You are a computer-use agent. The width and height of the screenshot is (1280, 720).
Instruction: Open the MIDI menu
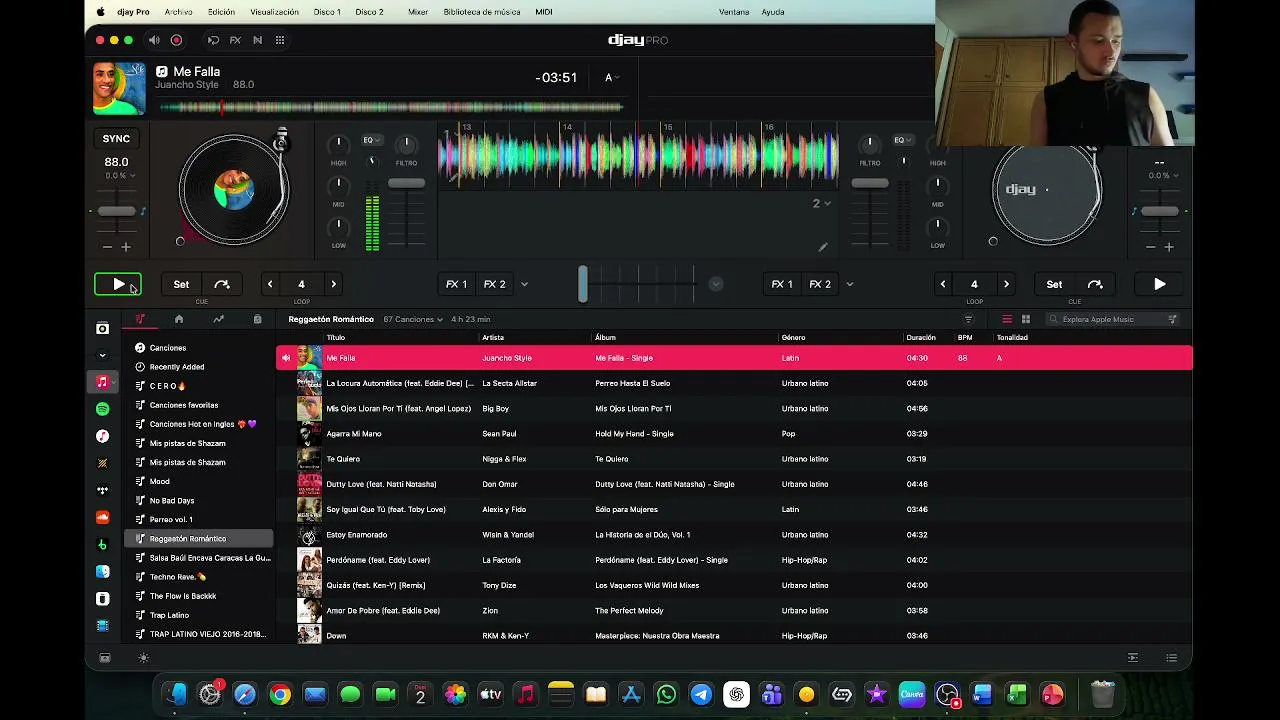point(544,12)
